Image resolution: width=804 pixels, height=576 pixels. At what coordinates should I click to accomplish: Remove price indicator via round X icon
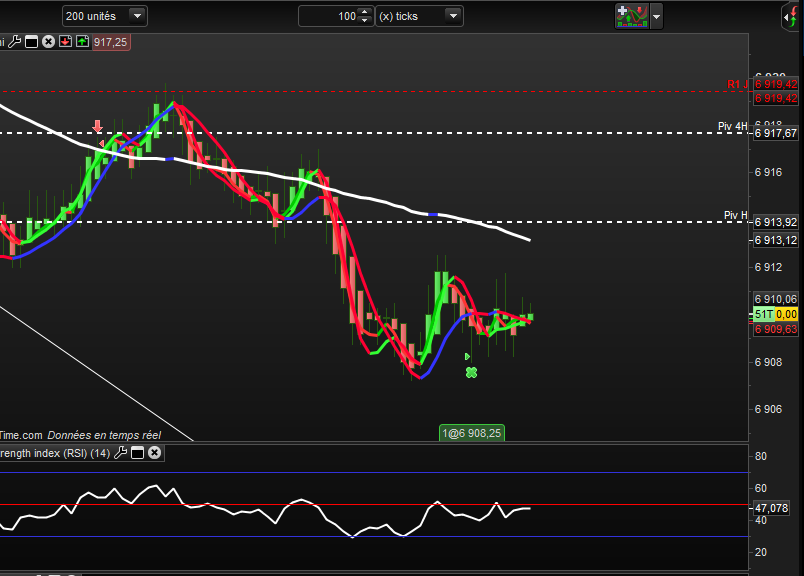click(48, 42)
